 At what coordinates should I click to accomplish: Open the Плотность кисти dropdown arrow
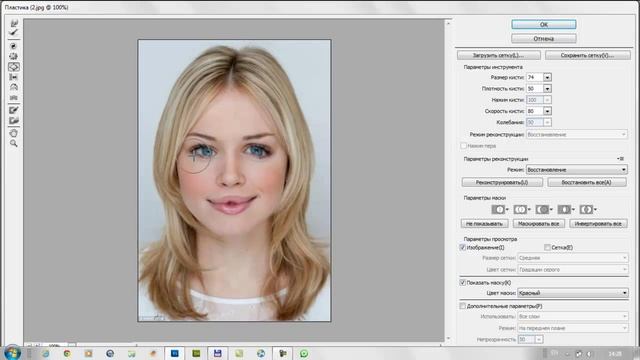[x=547, y=89]
